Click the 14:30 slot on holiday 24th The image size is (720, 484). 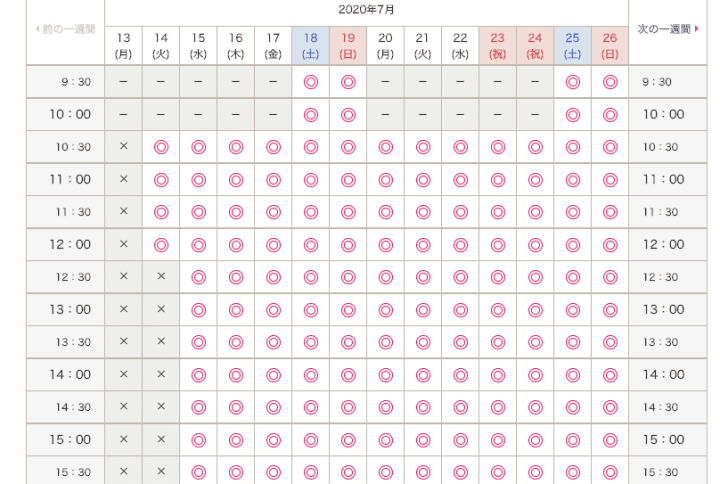[535, 407]
